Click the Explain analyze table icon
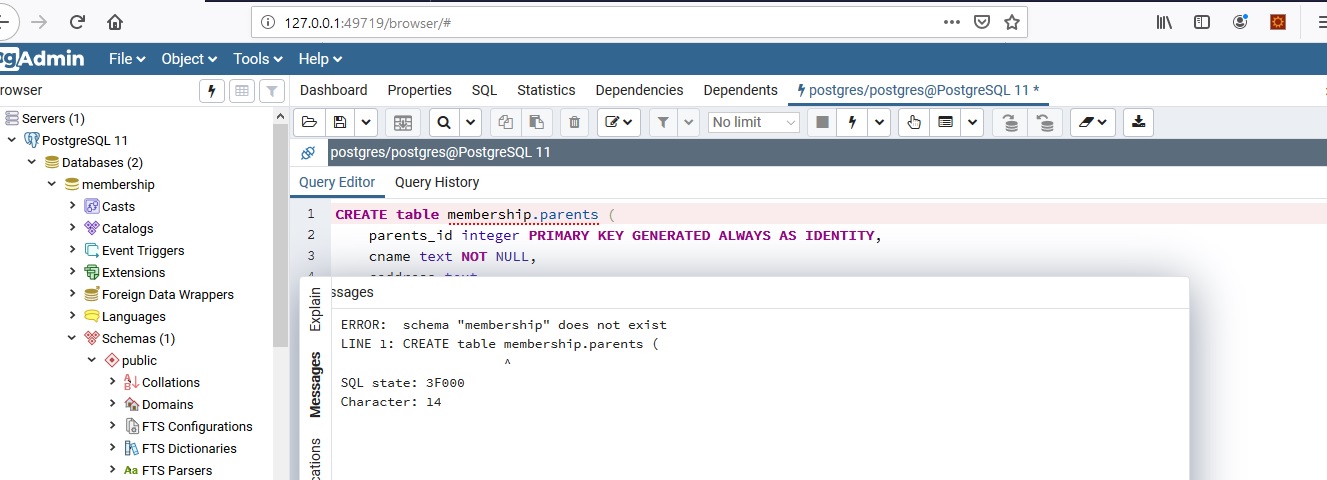Image resolution: width=1327 pixels, height=480 pixels. point(944,122)
